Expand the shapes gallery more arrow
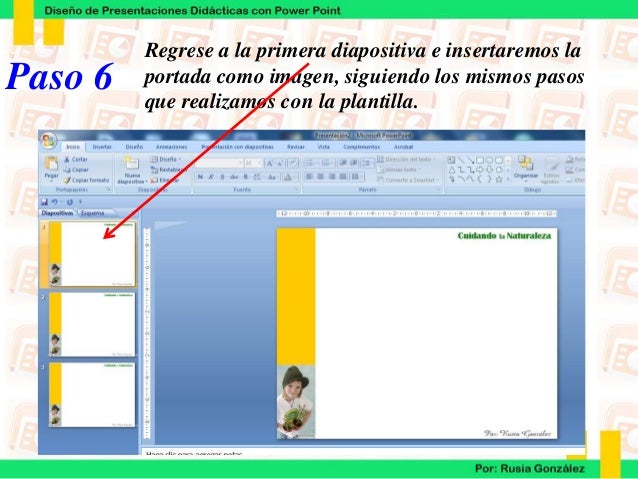 click(x=508, y=179)
